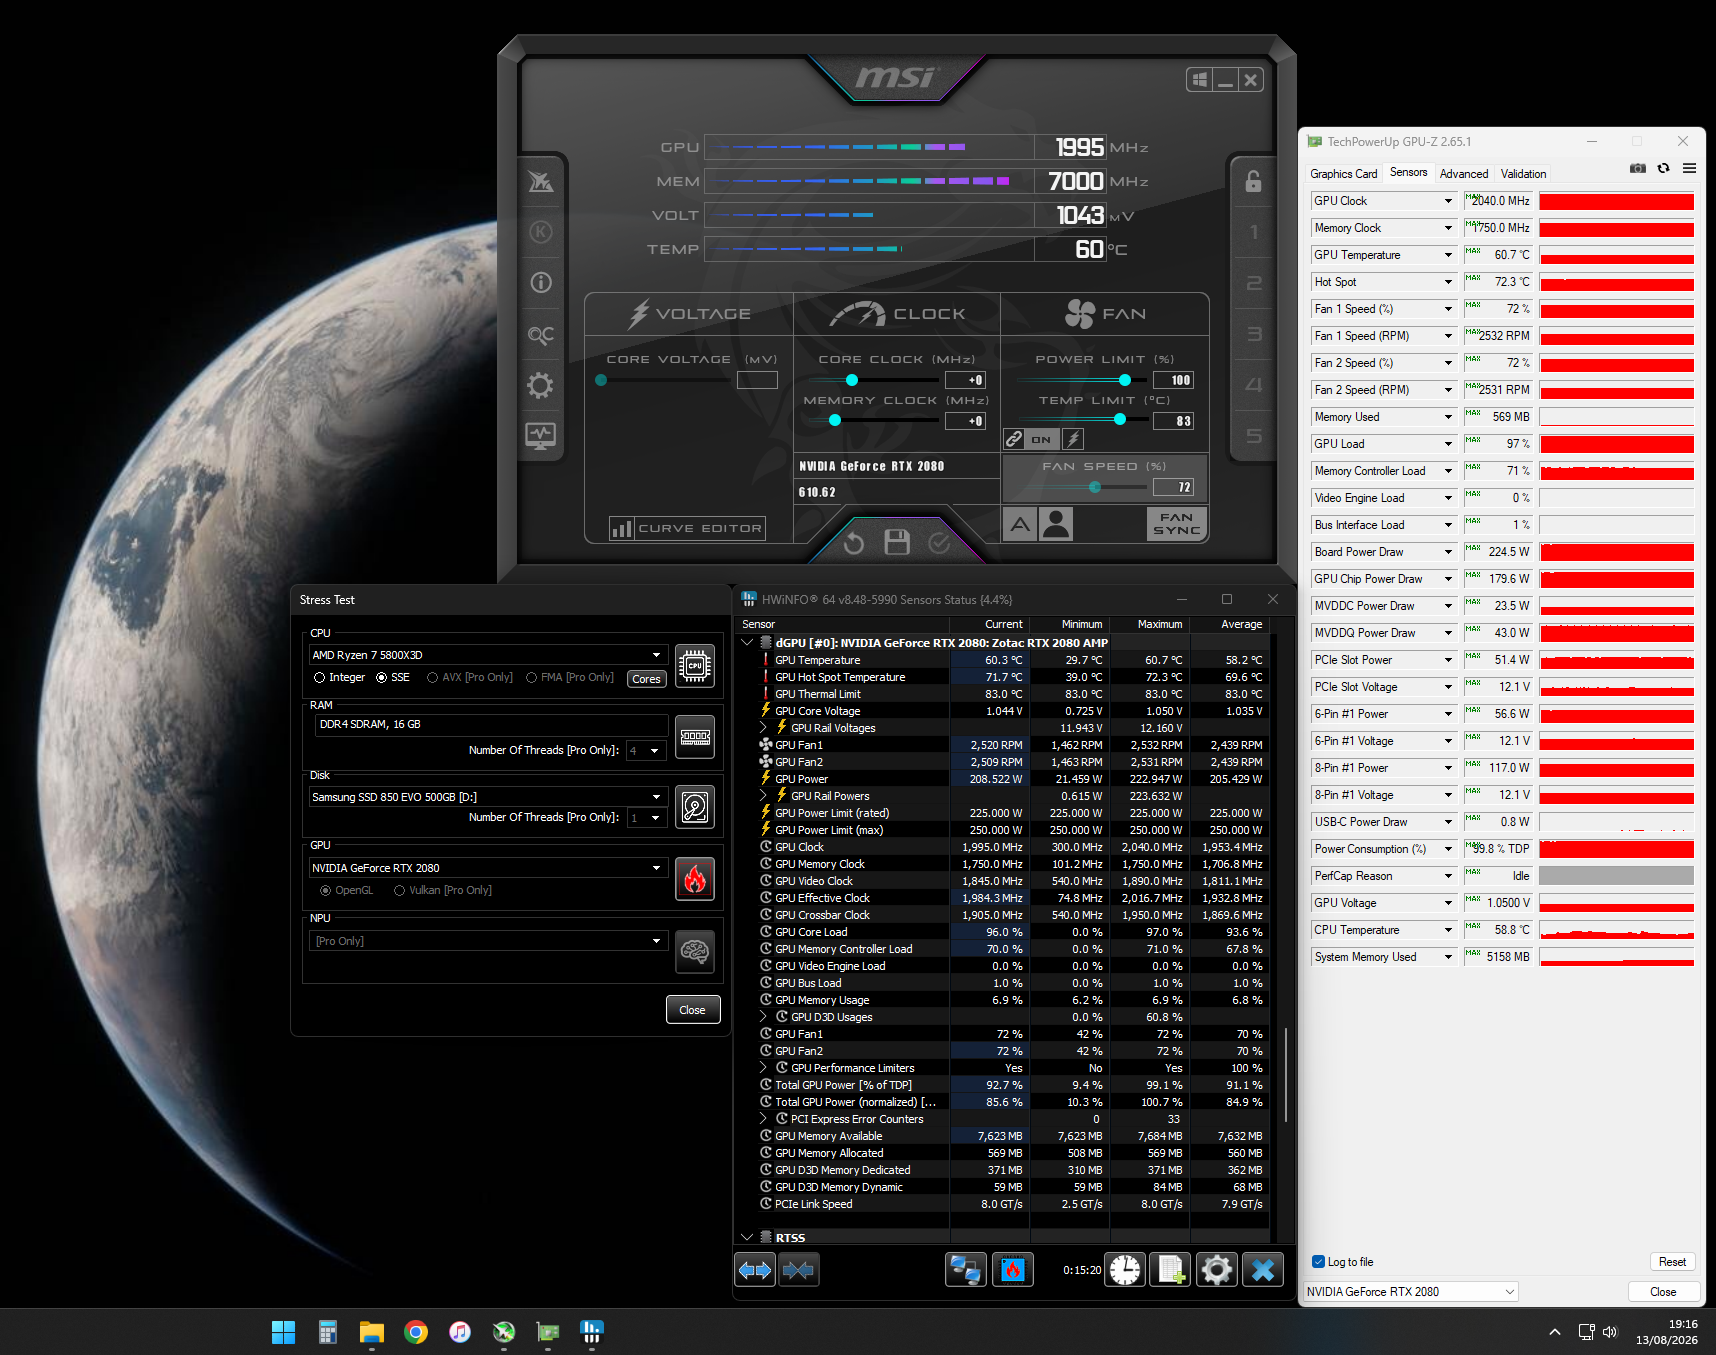Viewport: 1716px width, 1355px height.
Task: Start the CPU stress test chip button
Action: [695, 666]
